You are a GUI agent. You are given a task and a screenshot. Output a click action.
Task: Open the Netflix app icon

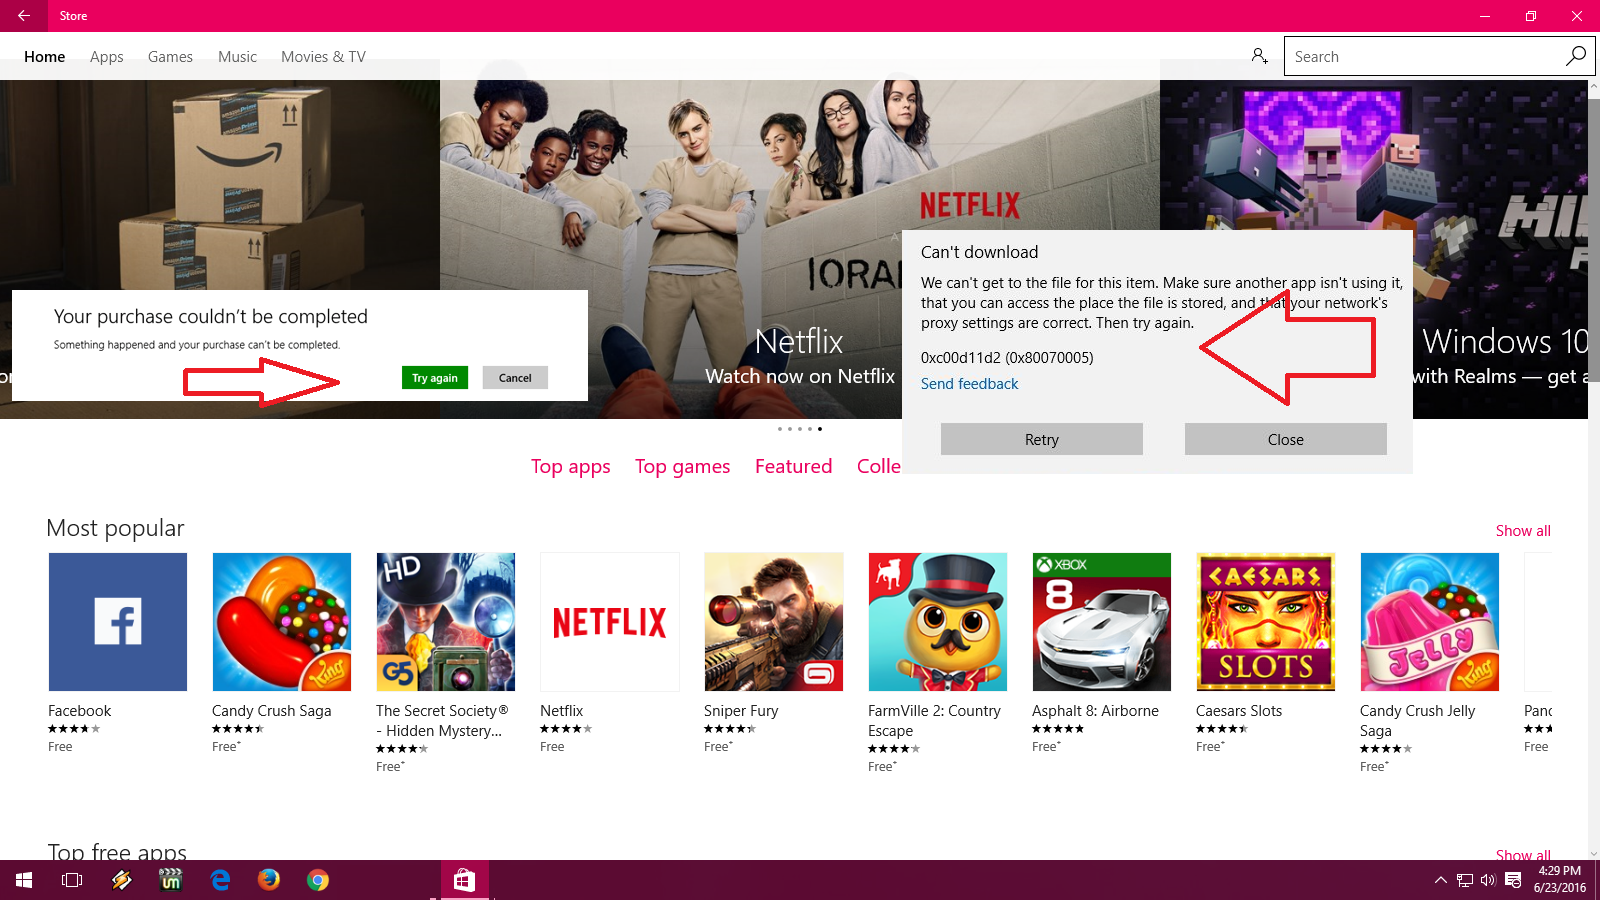click(610, 622)
